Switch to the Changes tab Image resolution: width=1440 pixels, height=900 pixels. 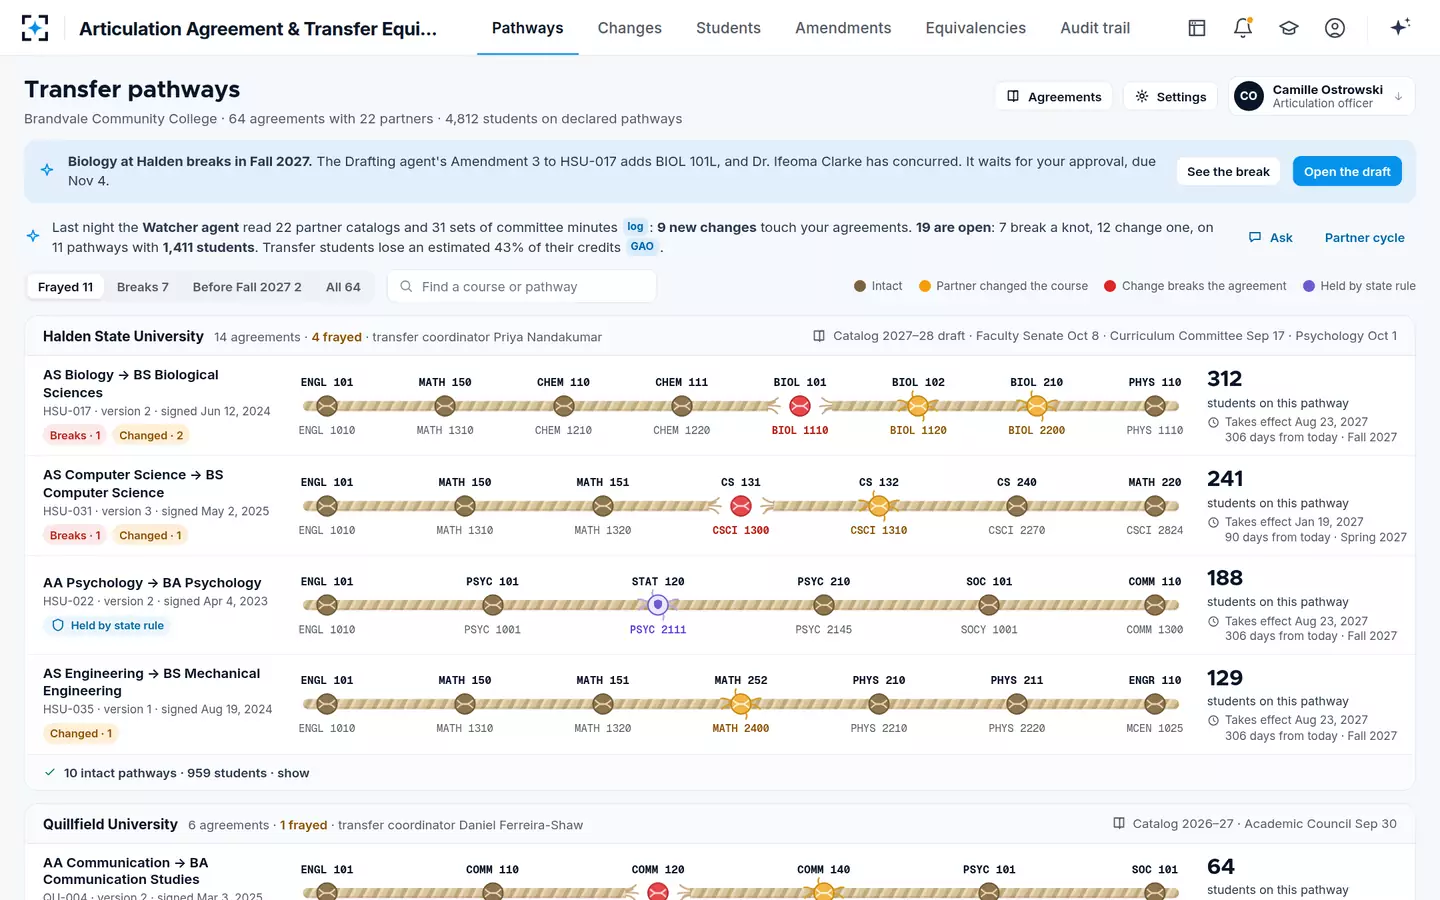point(630,28)
